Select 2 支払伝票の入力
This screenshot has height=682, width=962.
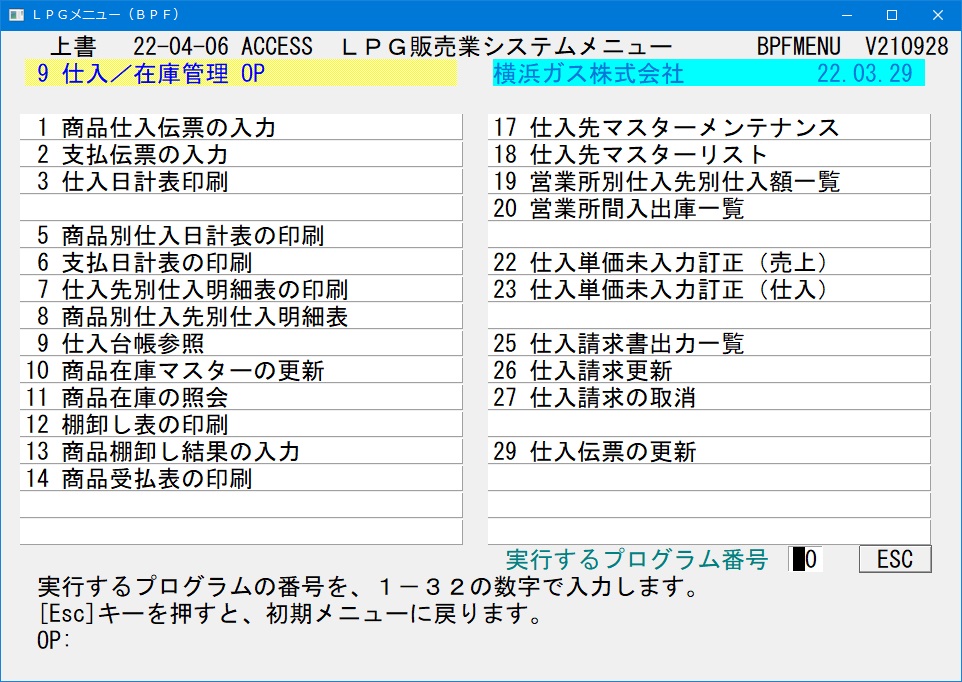[x=241, y=154]
